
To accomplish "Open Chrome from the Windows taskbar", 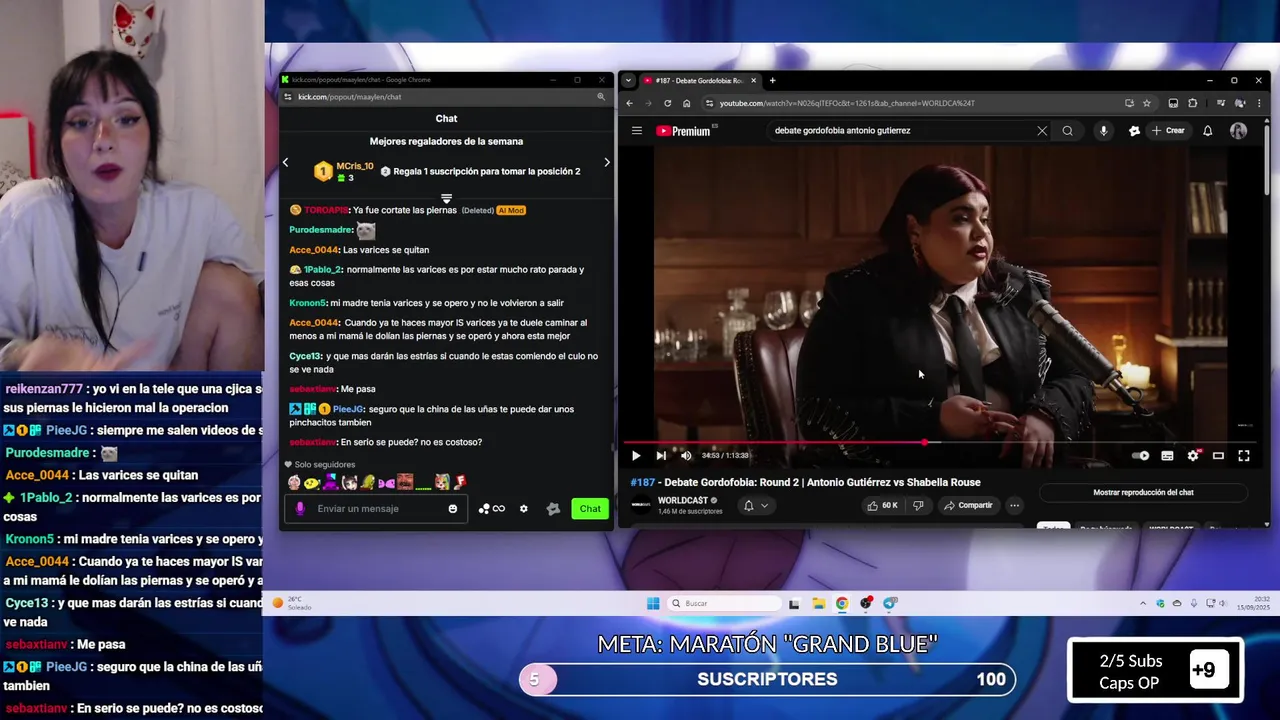I will (842, 603).
